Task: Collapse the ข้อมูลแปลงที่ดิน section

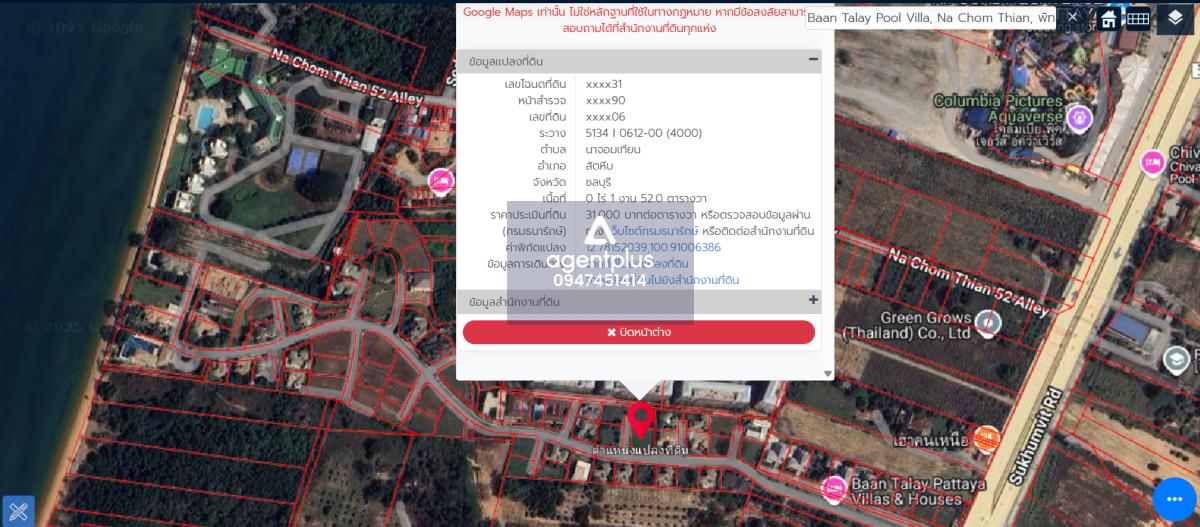Action: (813, 60)
